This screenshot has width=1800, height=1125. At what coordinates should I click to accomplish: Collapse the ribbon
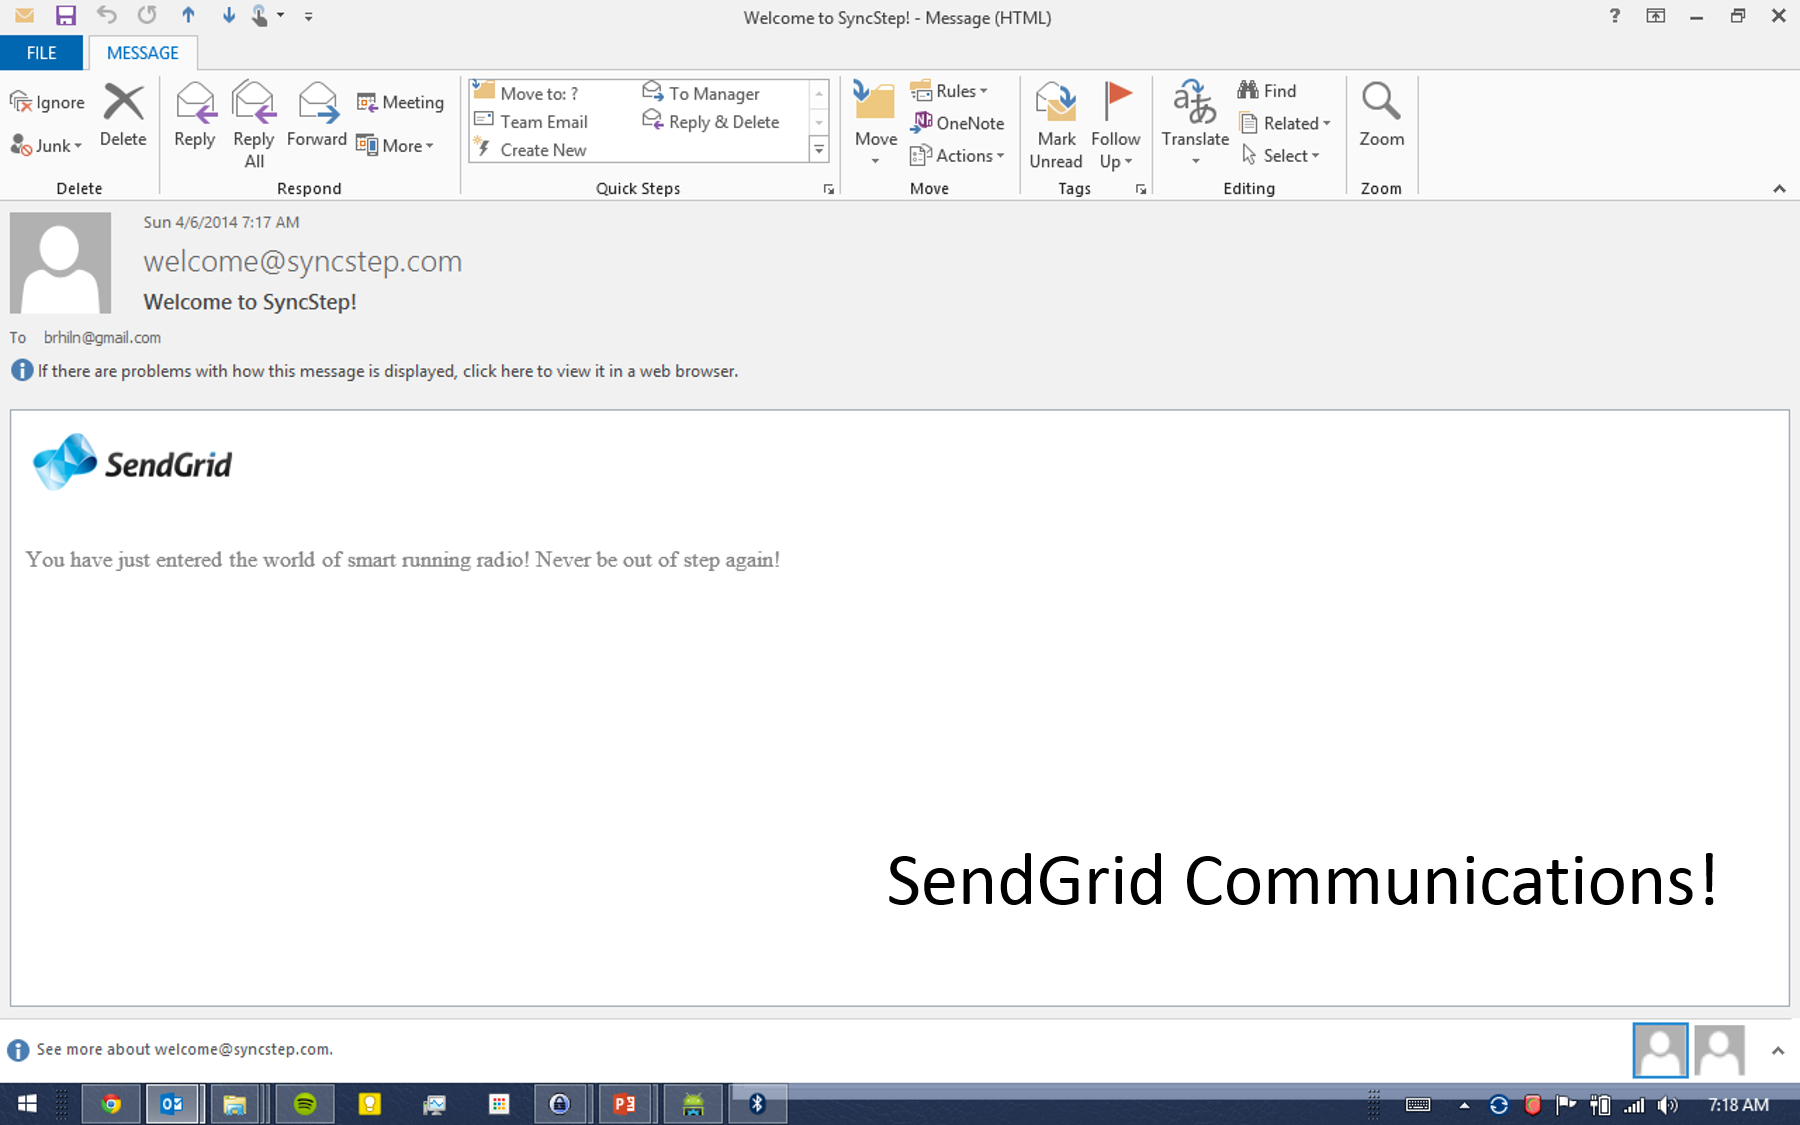pyautogui.click(x=1779, y=188)
